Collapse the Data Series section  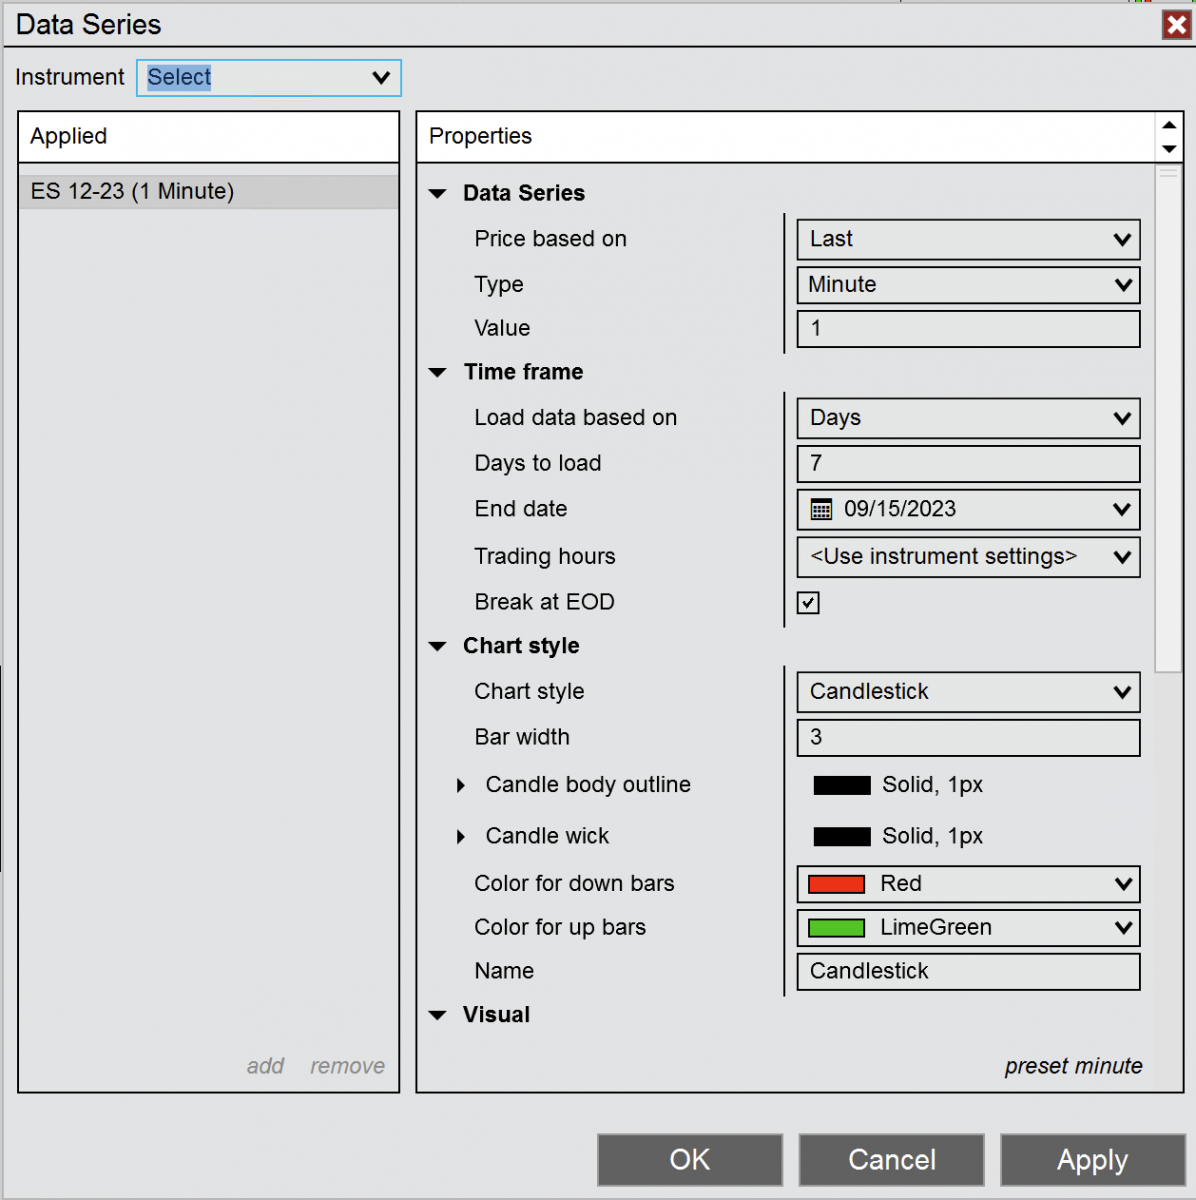[437, 194]
